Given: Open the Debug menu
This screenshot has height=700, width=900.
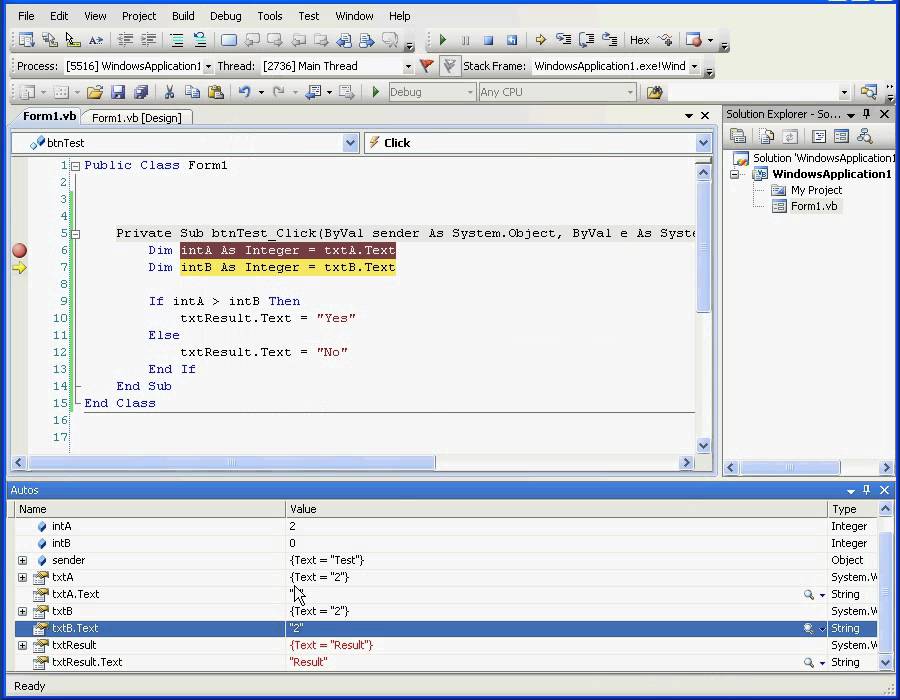Looking at the screenshot, I should pyautogui.click(x=225, y=16).
